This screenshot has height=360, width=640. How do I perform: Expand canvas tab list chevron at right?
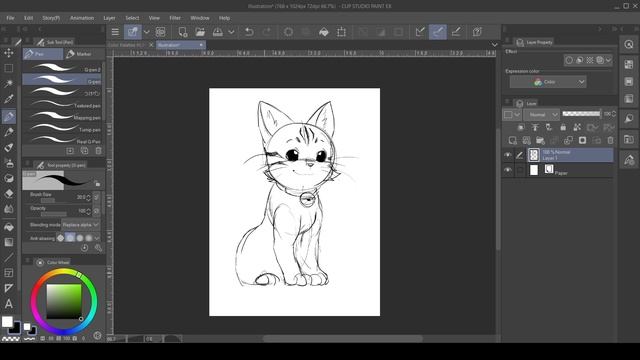[494, 45]
